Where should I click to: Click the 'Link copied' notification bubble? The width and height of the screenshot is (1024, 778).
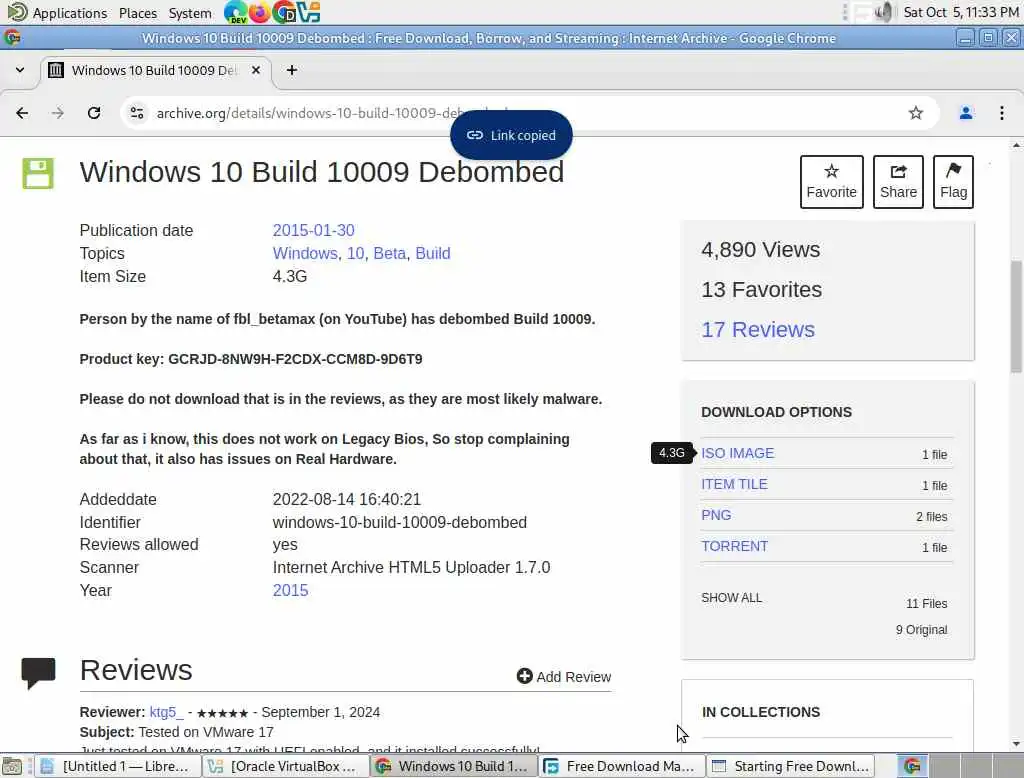[511, 135]
